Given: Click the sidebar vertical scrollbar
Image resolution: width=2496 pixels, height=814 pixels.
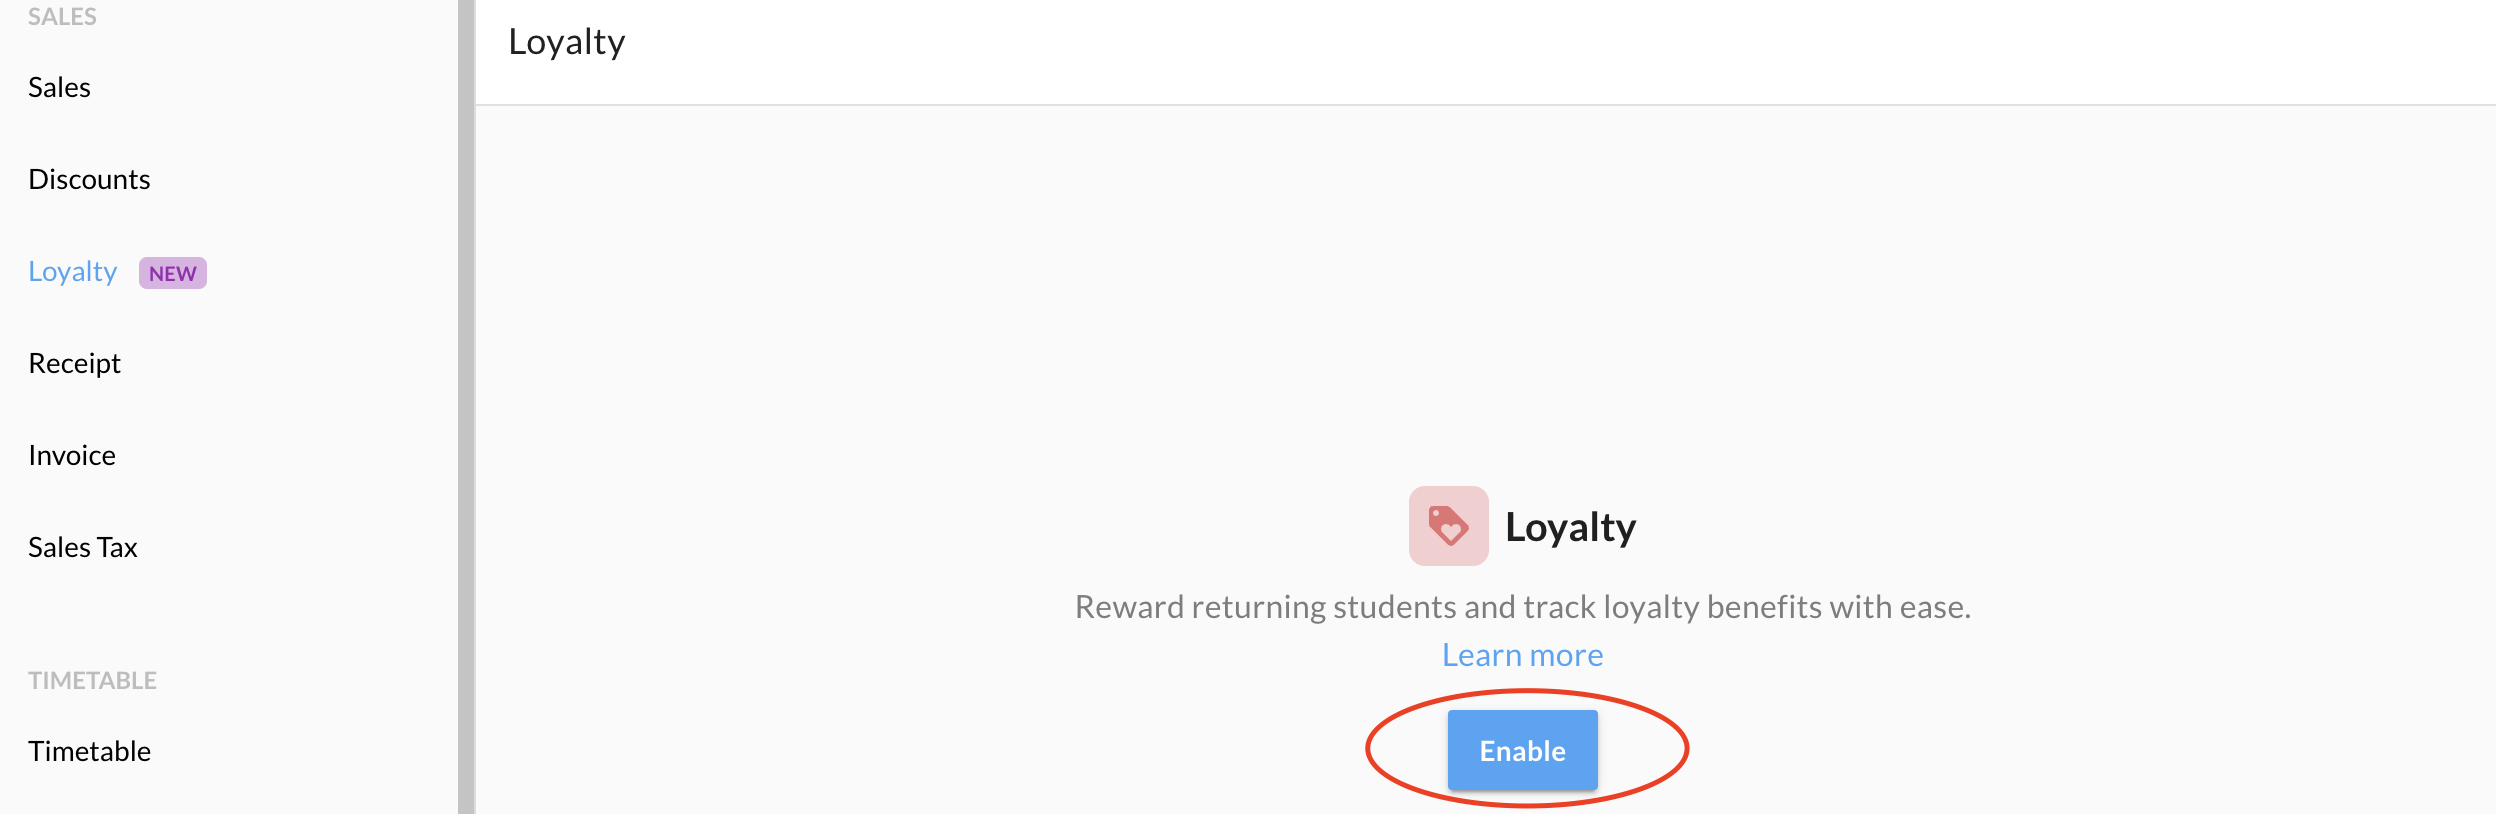Looking at the screenshot, I should (466, 407).
